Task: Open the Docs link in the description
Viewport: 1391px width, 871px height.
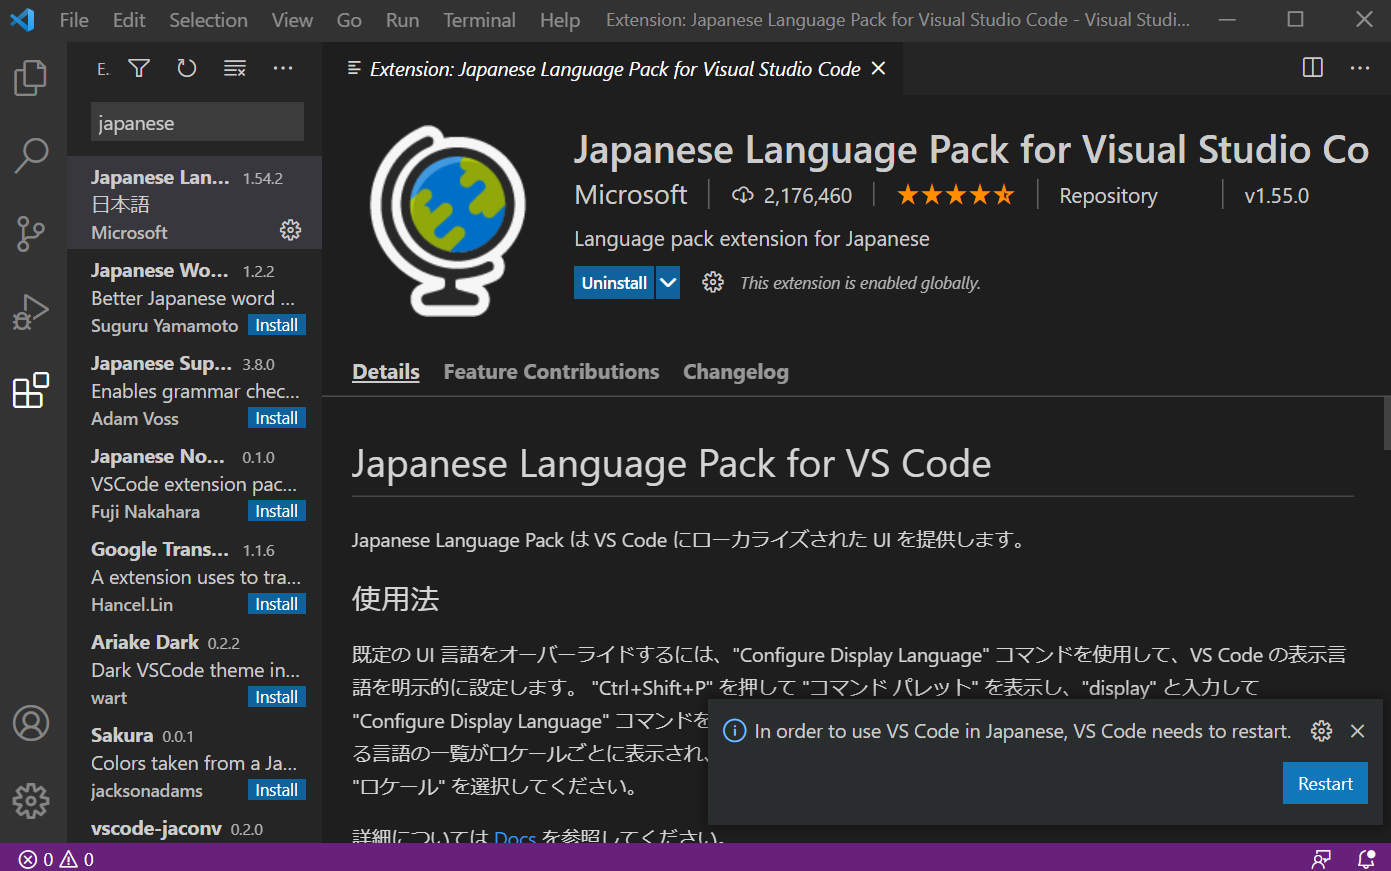Action: click(514, 839)
